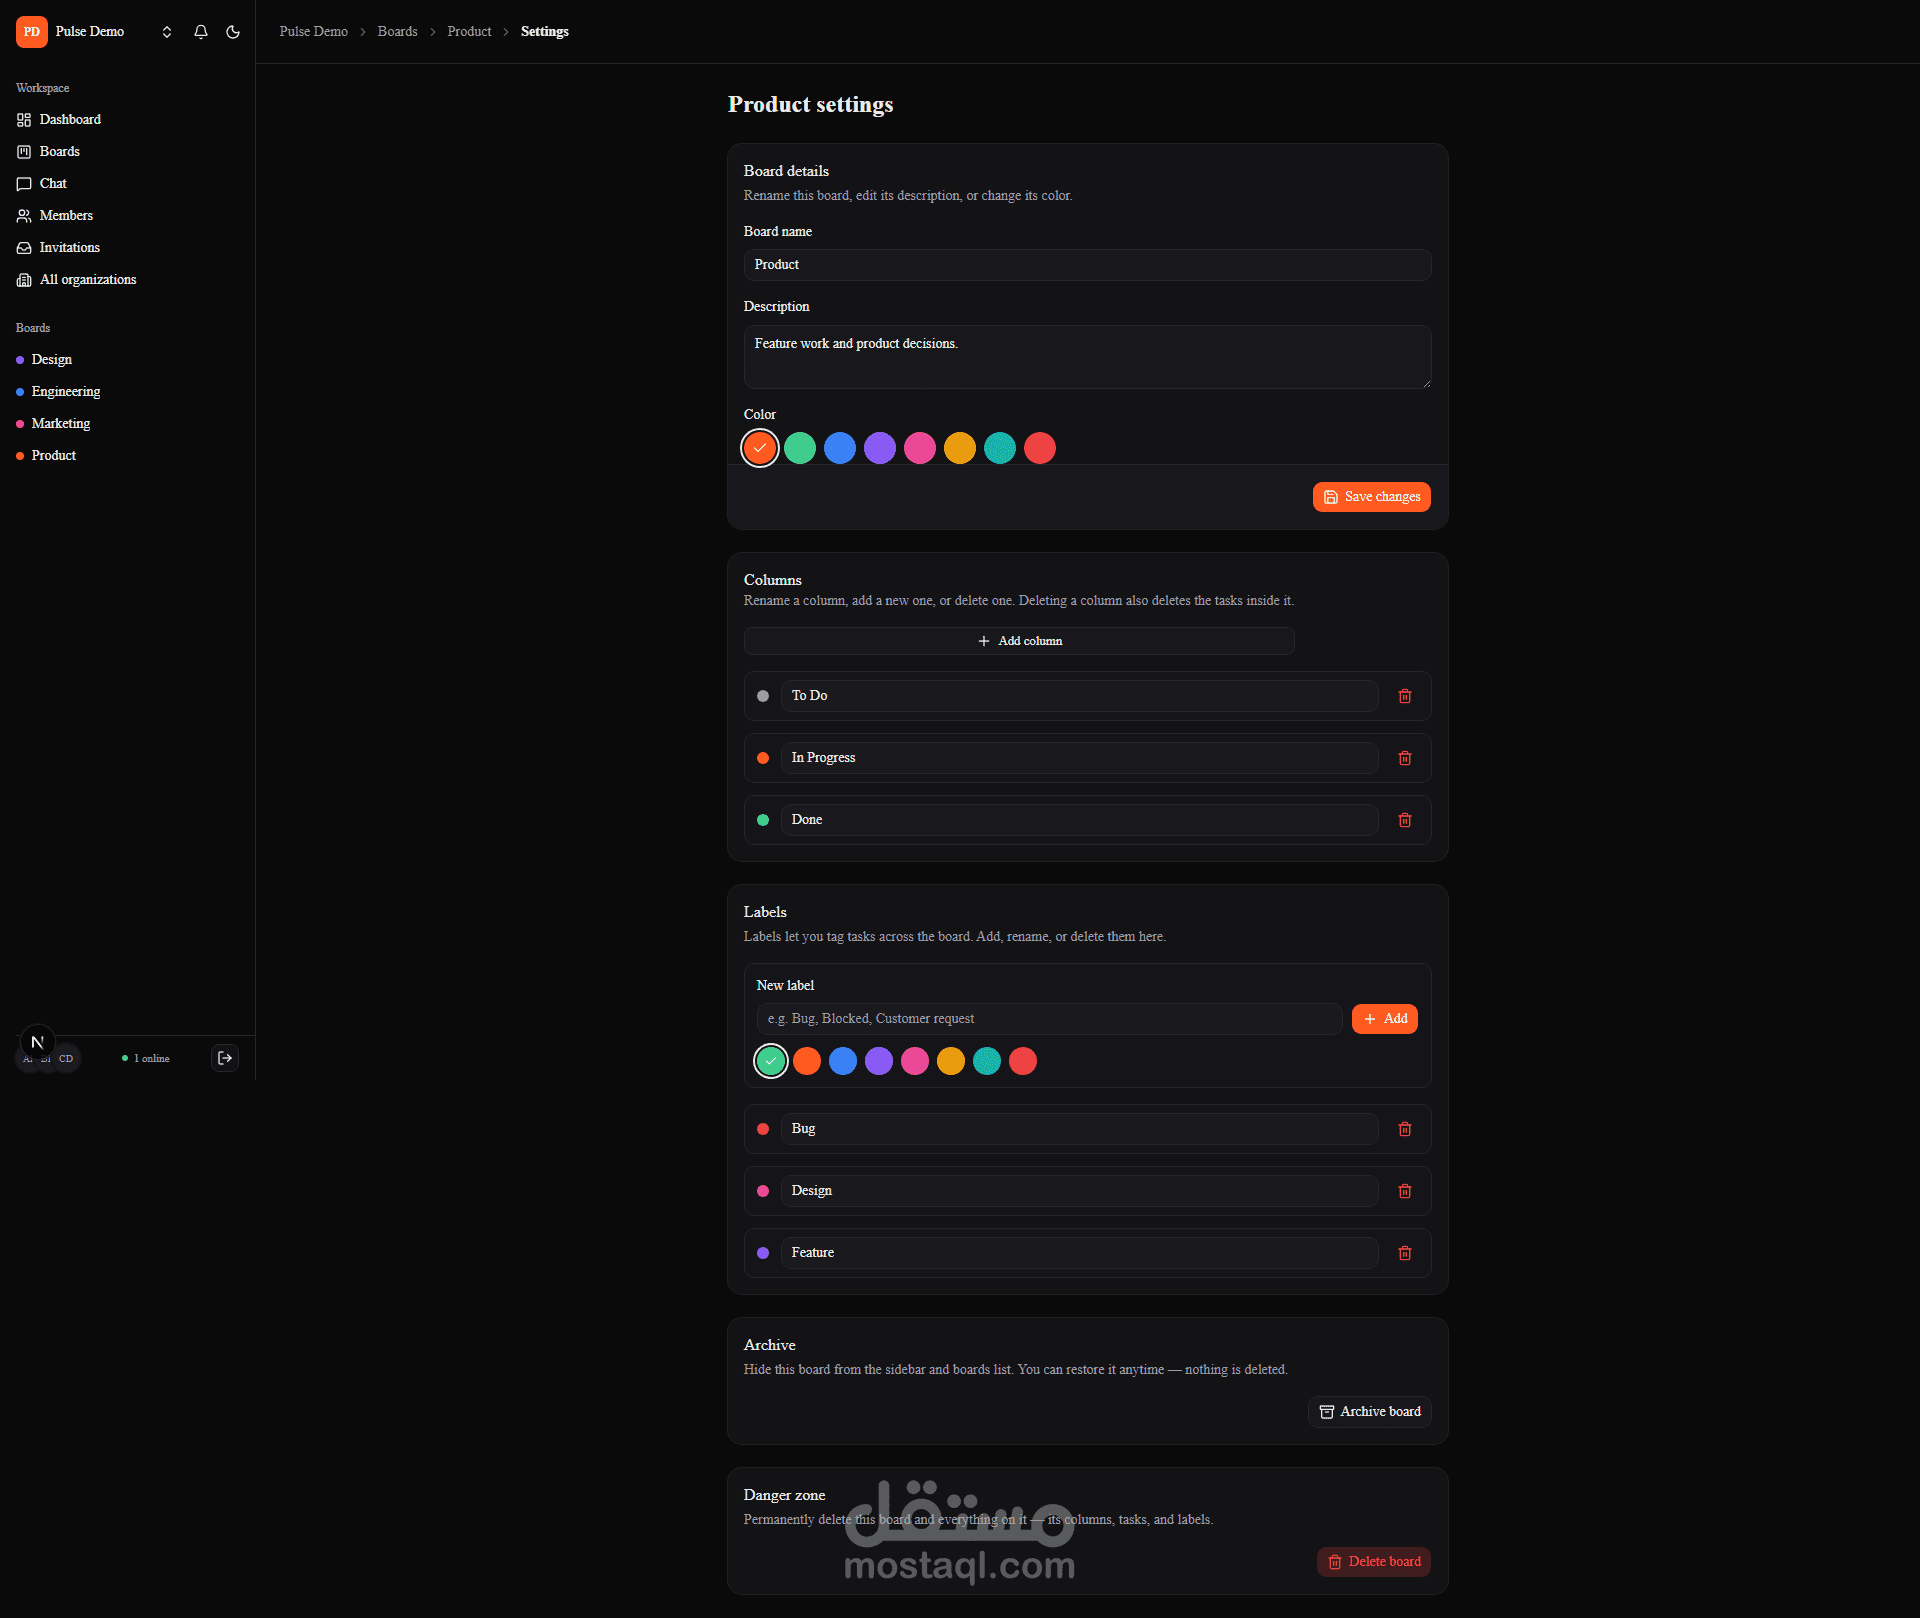Delete the In Progress column
The height and width of the screenshot is (1618, 1920).
coord(1405,758)
